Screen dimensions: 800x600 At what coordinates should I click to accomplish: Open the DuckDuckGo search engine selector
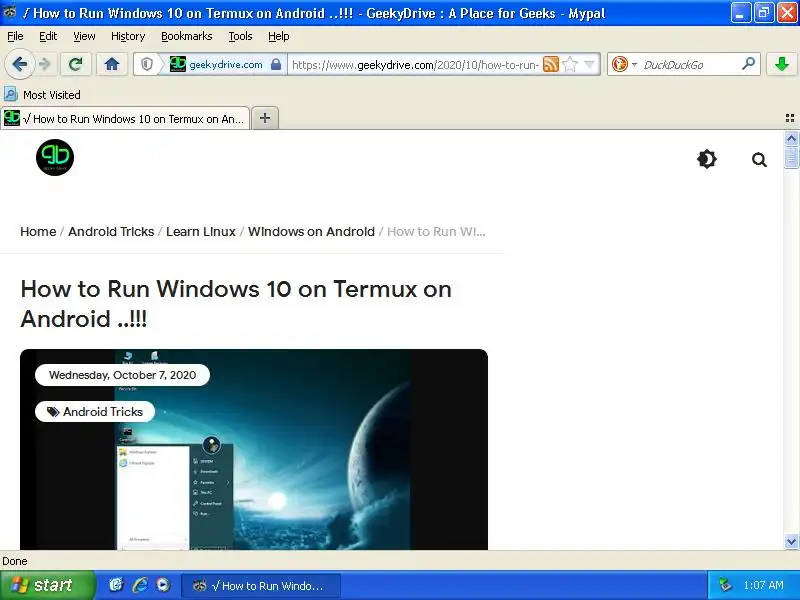point(624,64)
